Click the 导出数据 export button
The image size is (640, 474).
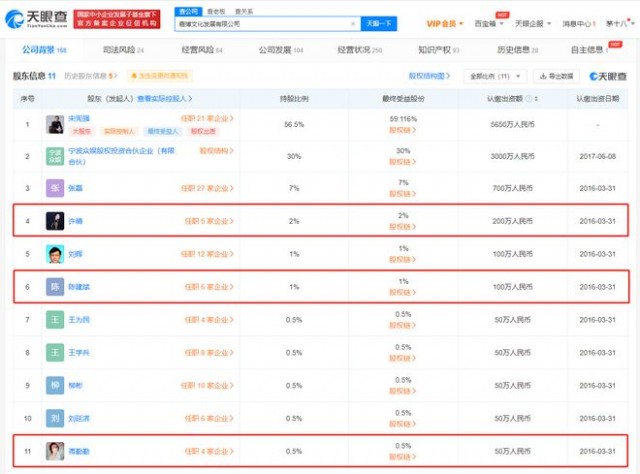pos(556,76)
